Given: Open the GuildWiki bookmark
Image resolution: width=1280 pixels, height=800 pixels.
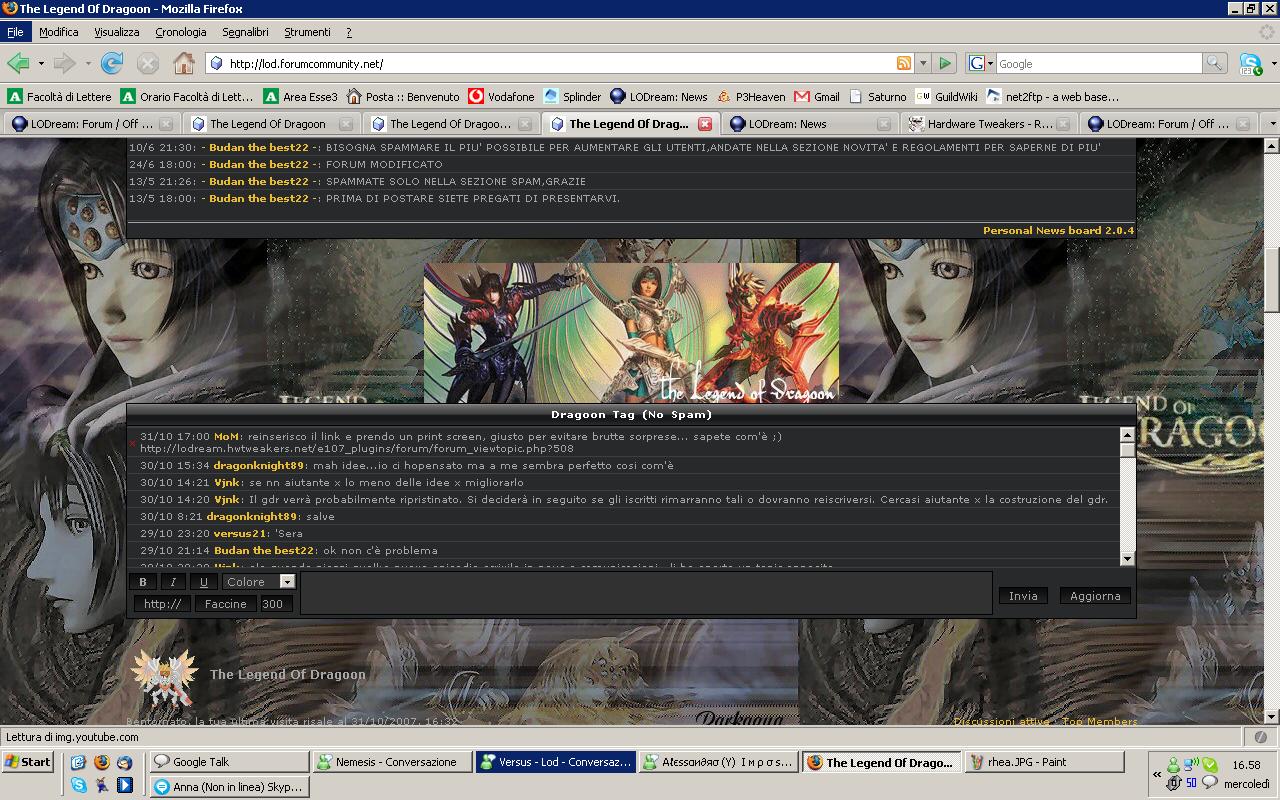Looking at the screenshot, I should 946,97.
